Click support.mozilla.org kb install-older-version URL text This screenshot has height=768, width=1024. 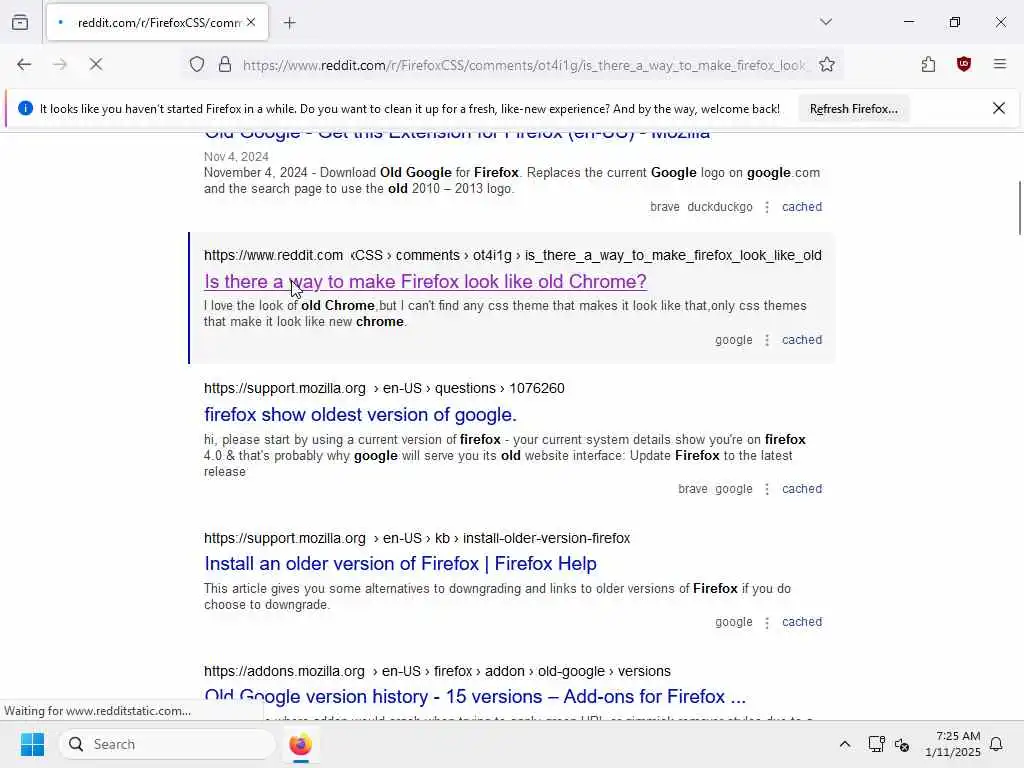pyautogui.click(x=417, y=539)
